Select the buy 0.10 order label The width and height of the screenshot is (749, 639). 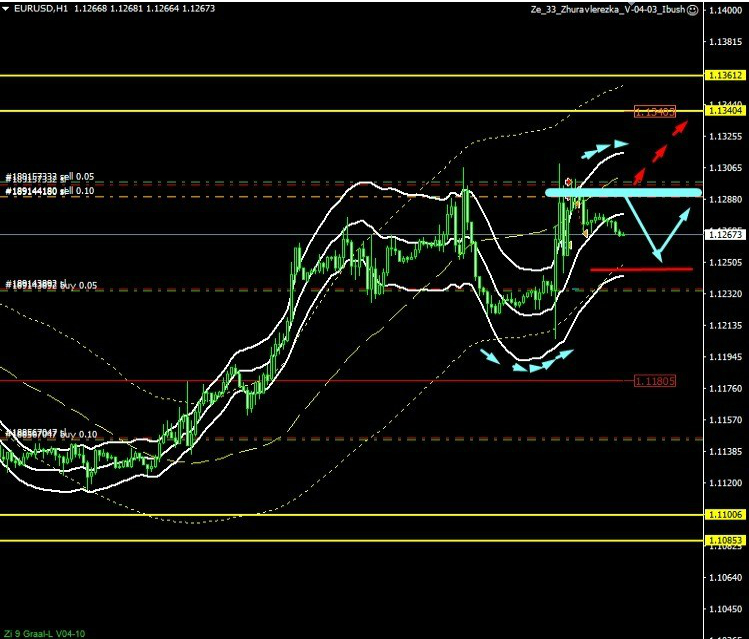point(50,433)
